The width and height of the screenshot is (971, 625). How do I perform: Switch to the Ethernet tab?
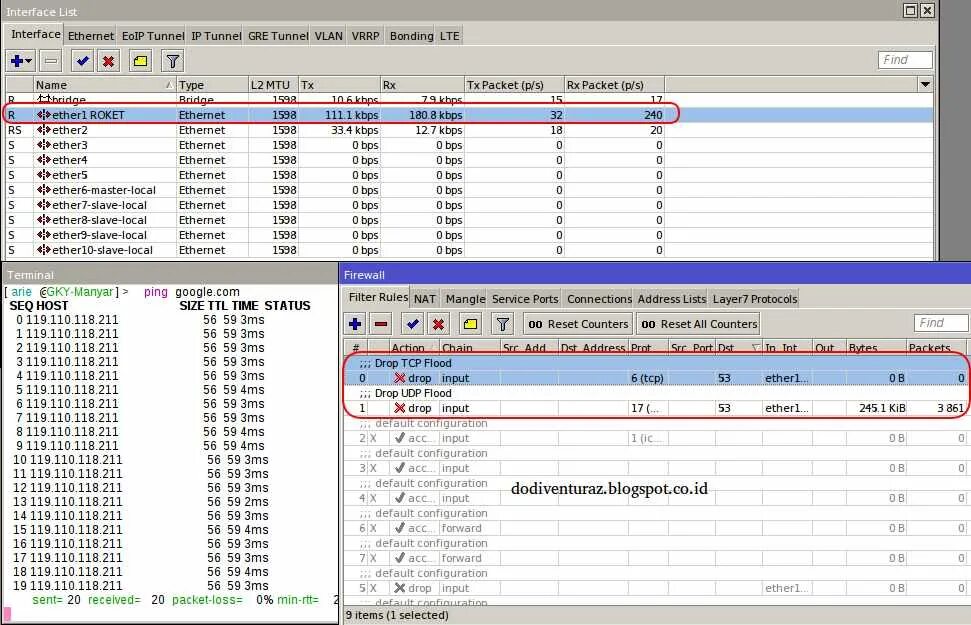pos(90,36)
